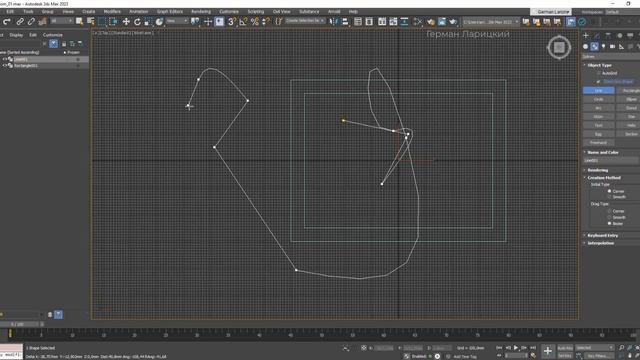Toggle the Angle Snap icon
Viewport: 640px width, 360px height.
click(x=243, y=22)
